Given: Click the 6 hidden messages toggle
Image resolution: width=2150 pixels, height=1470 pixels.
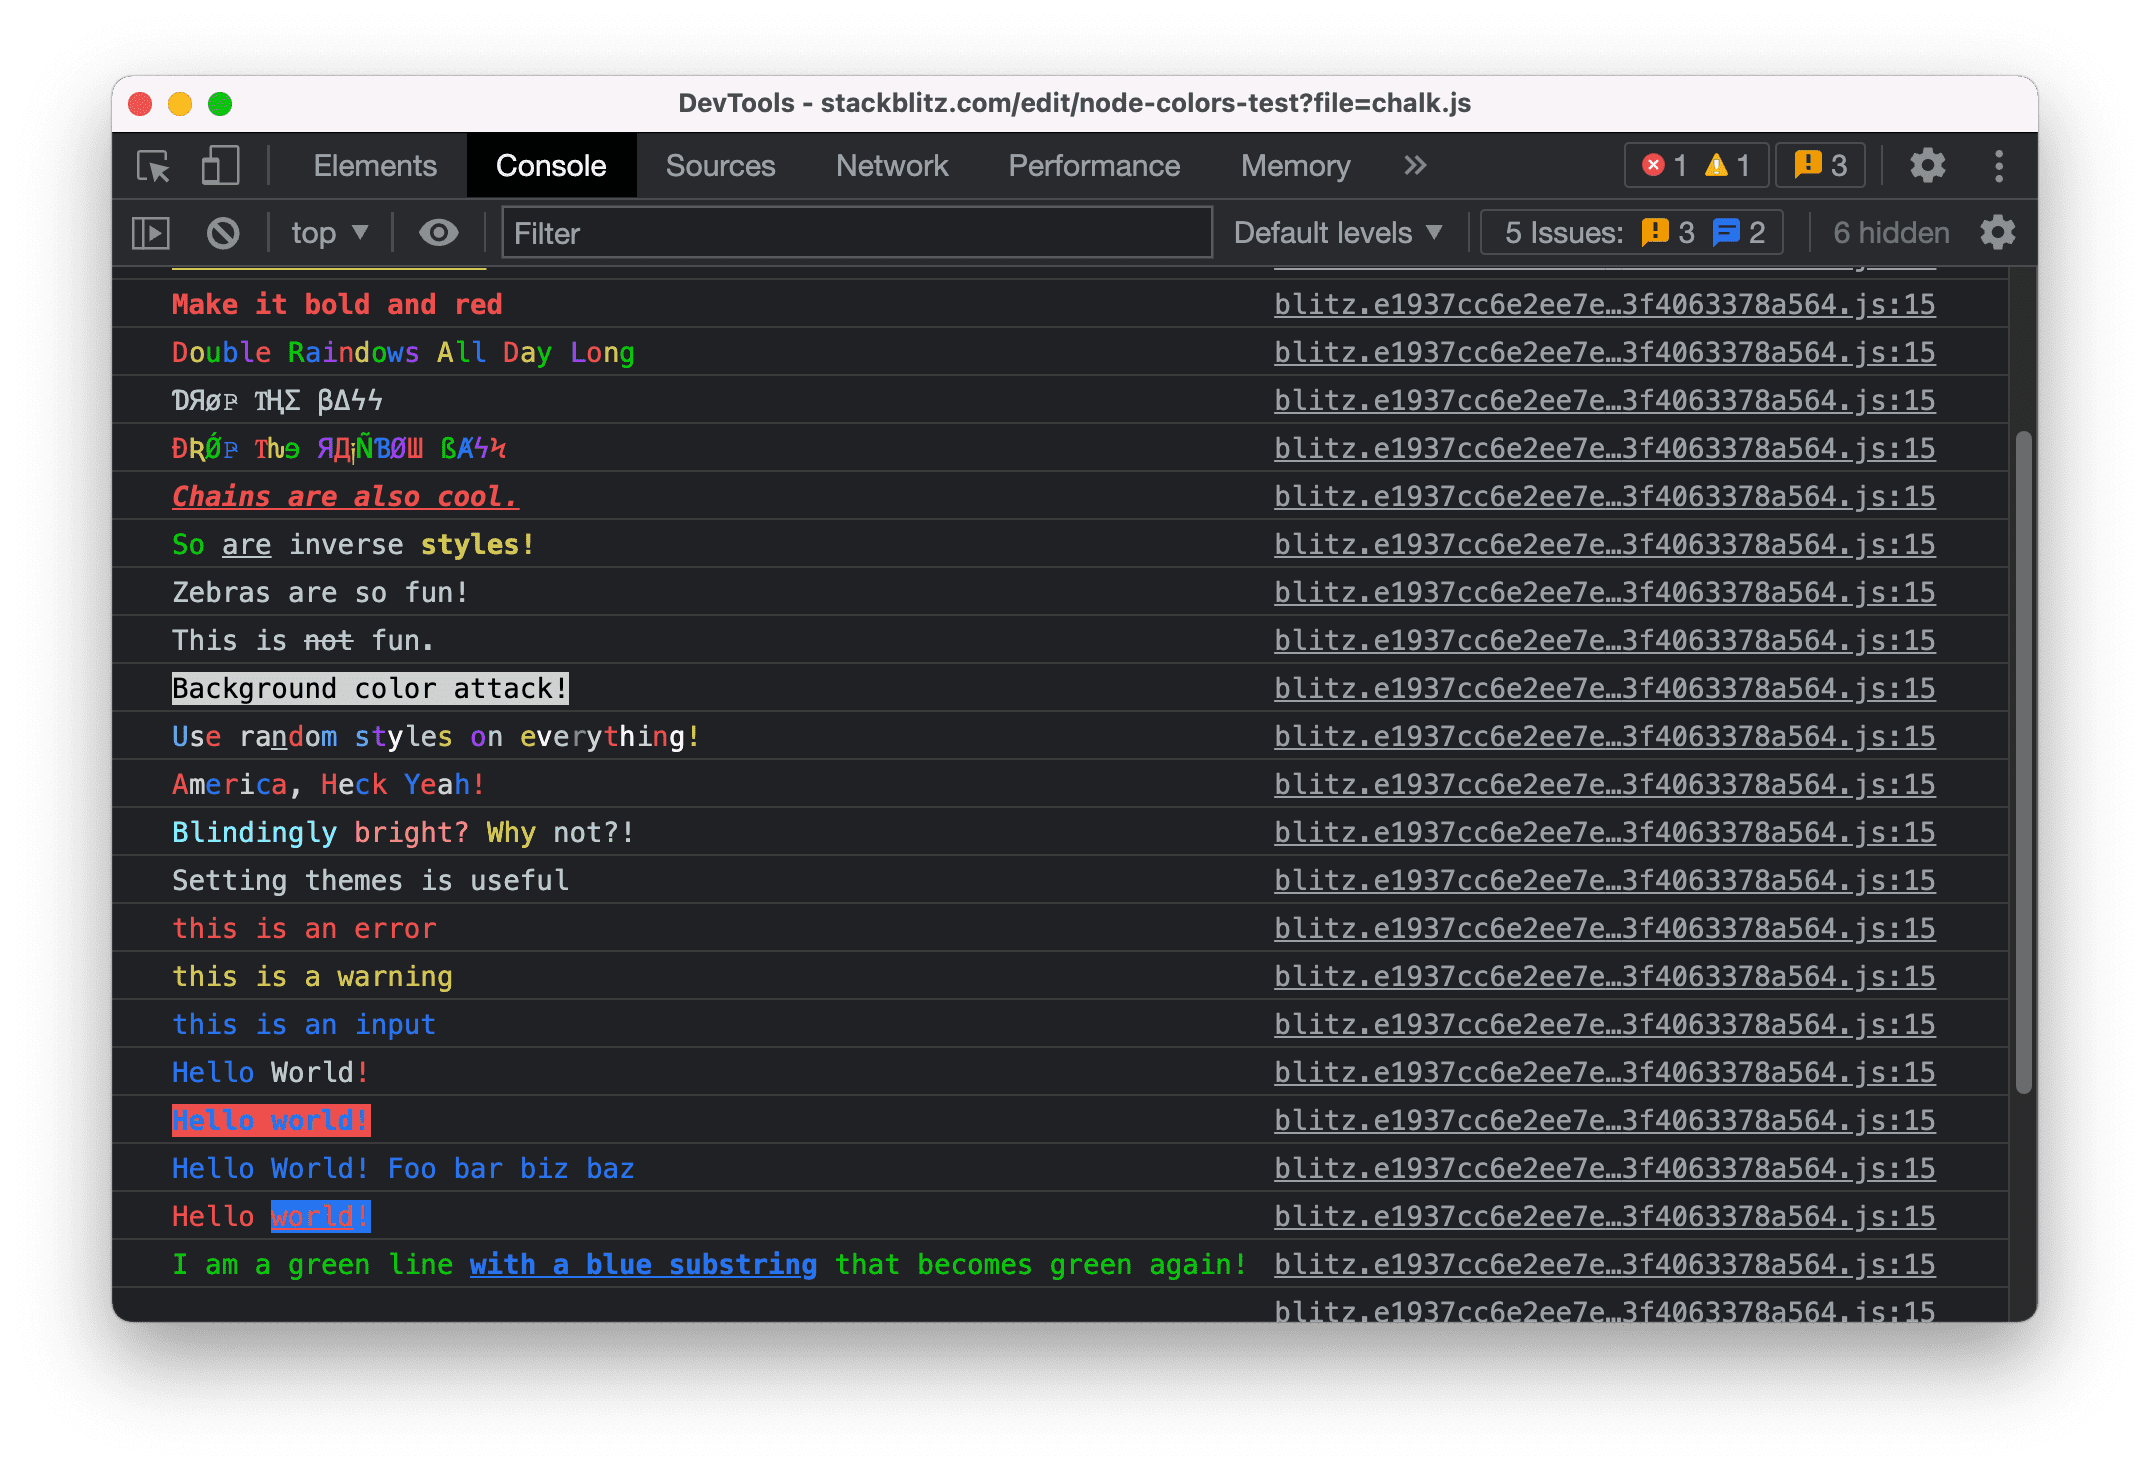Looking at the screenshot, I should click(1887, 230).
